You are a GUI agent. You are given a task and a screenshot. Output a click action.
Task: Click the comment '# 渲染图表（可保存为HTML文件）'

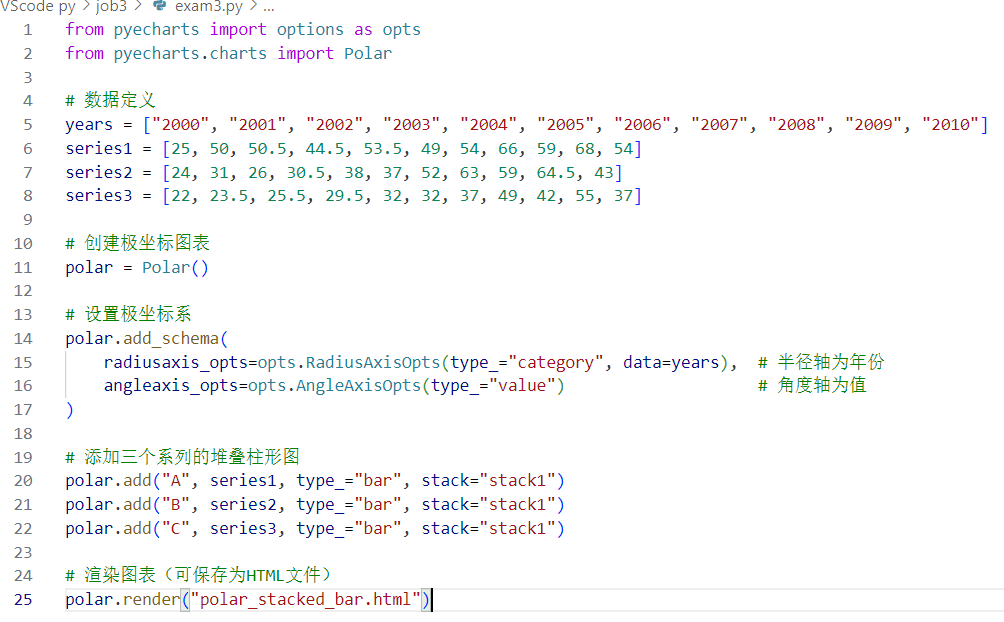(198, 576)
